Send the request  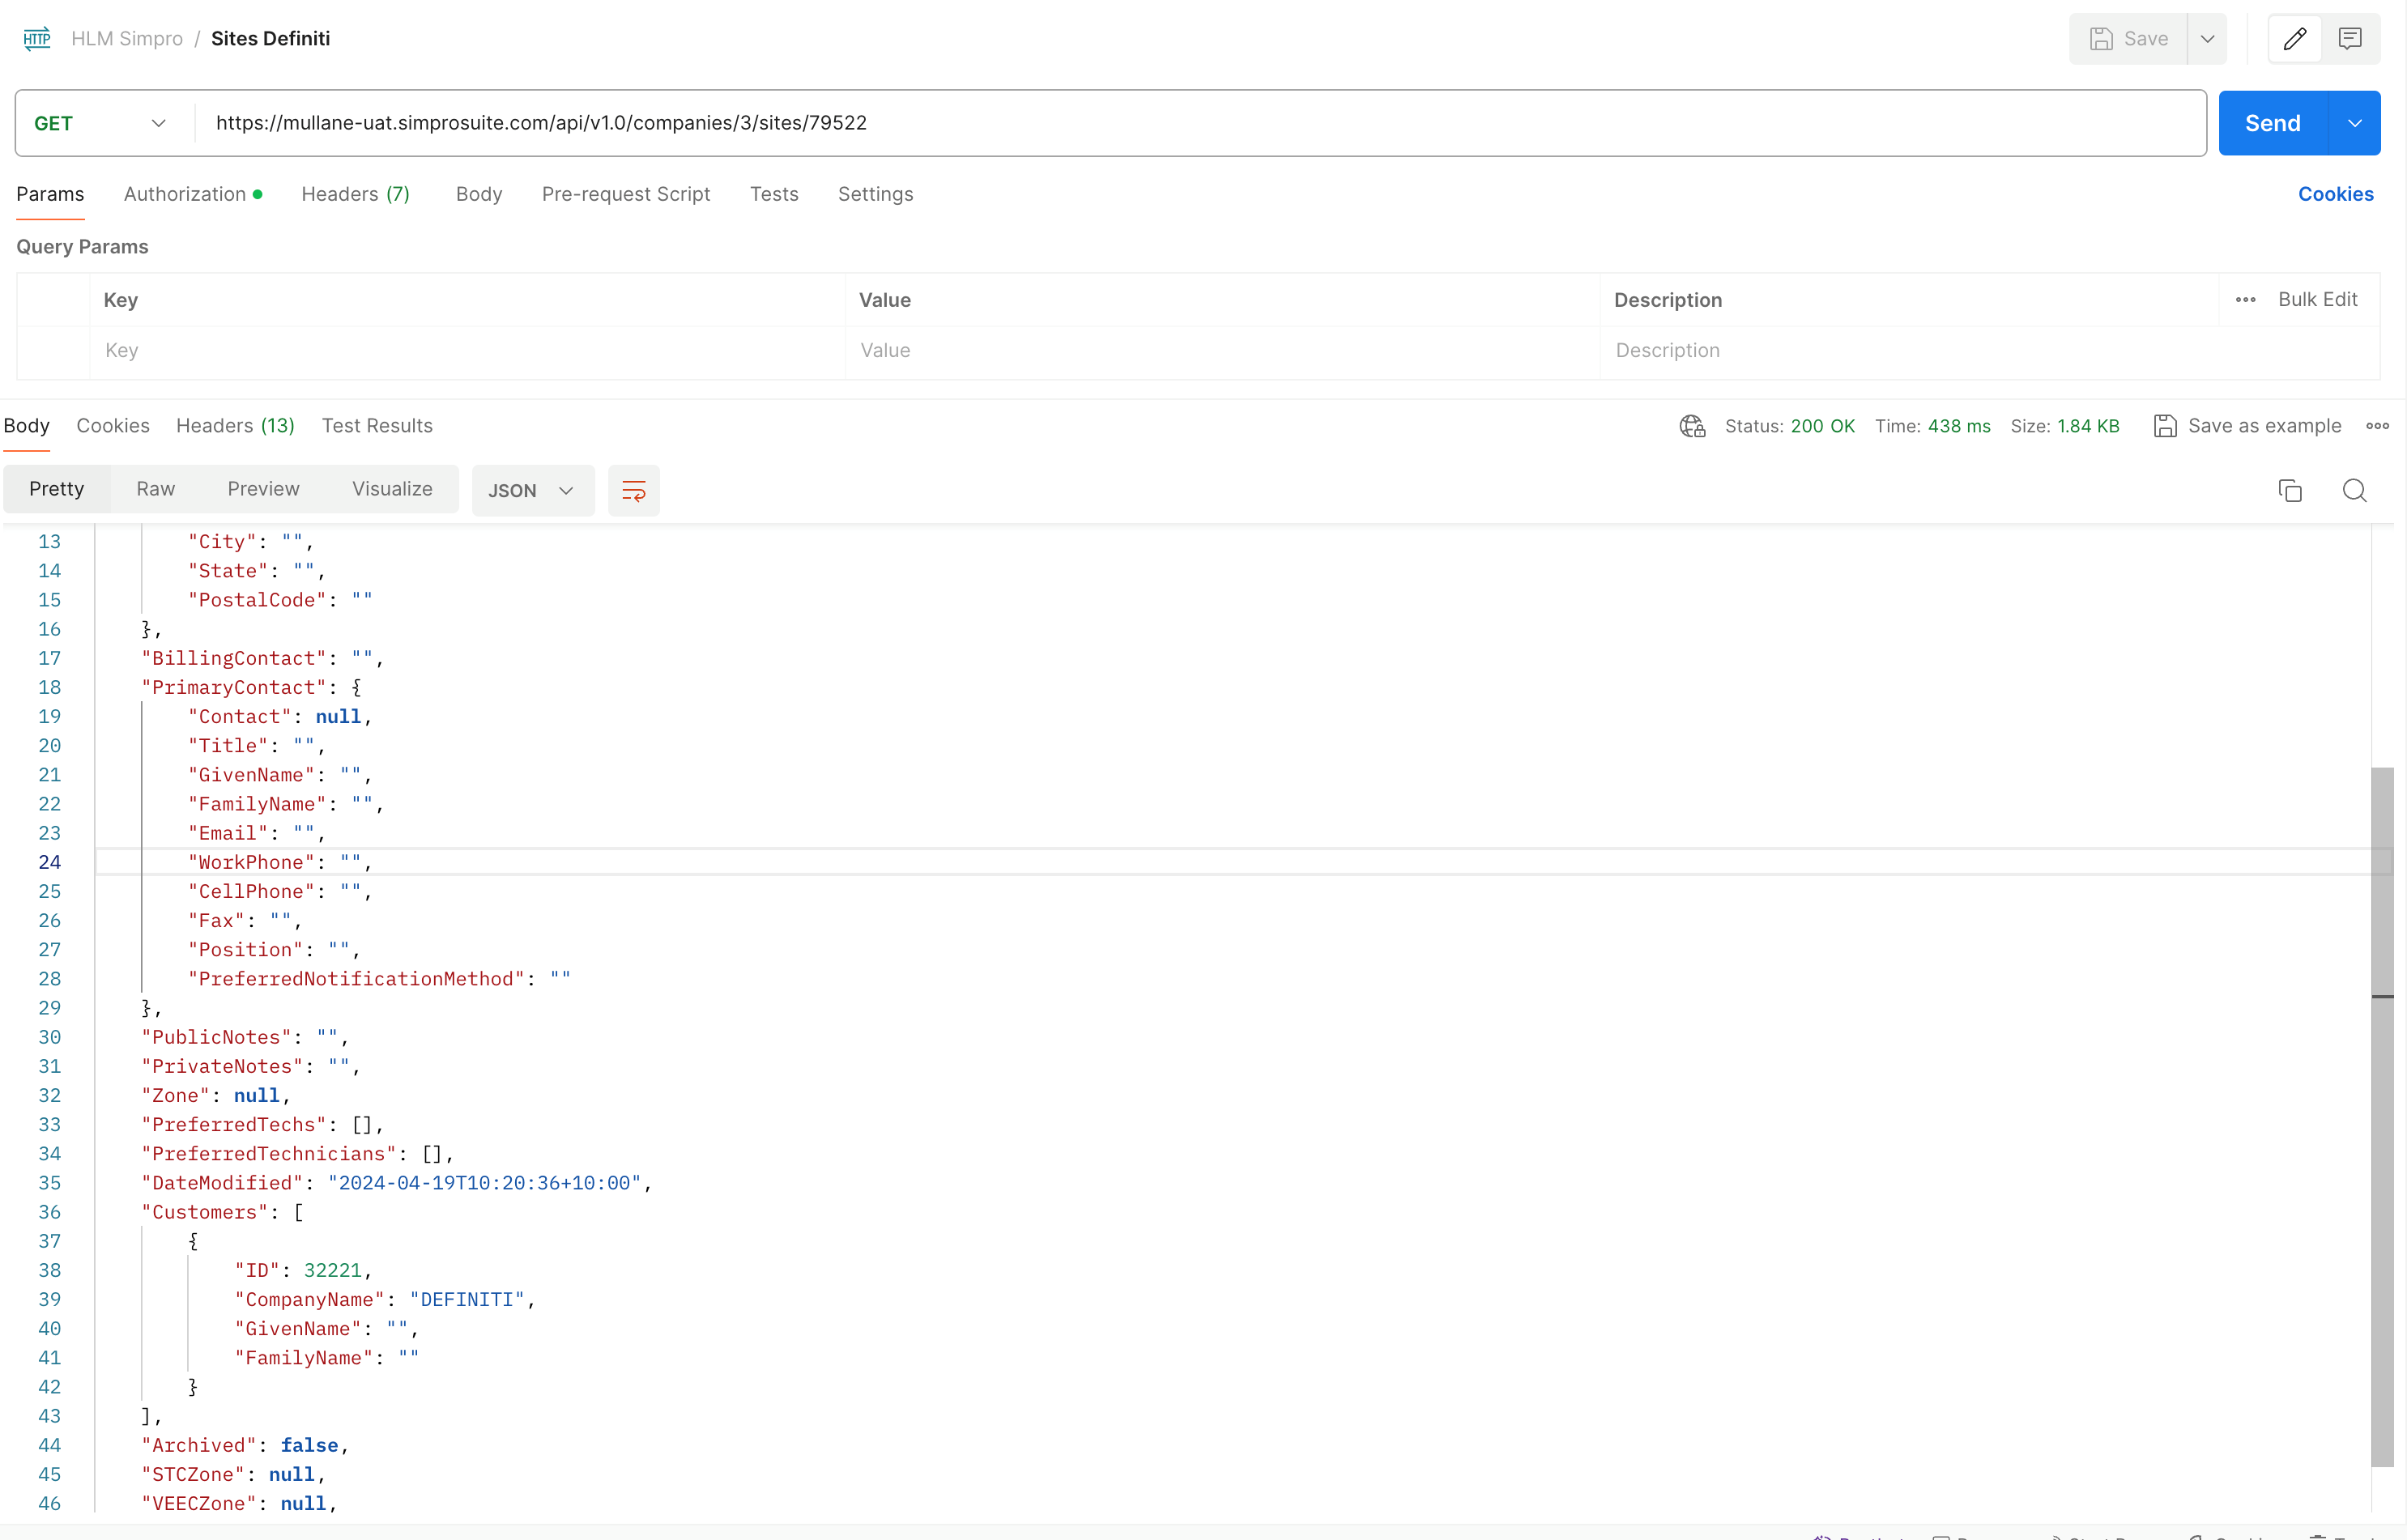tap(2273, 123)
